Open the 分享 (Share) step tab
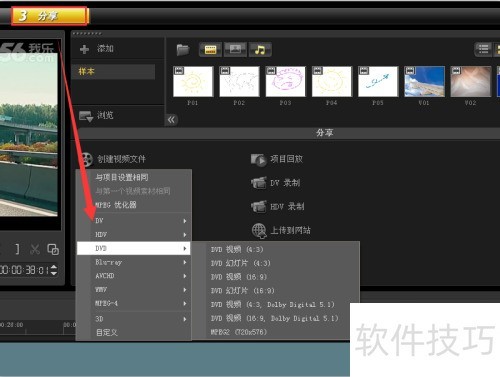Viewport: 500px width, 377px height. pos(49,16)
